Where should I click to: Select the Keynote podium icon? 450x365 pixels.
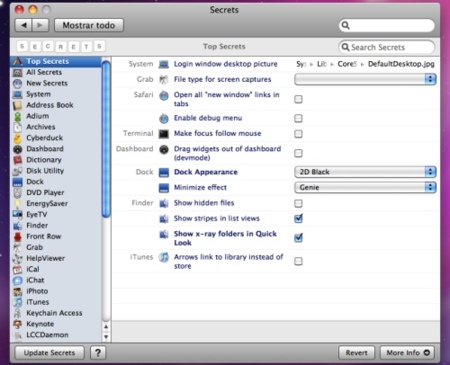coord(17,324)
